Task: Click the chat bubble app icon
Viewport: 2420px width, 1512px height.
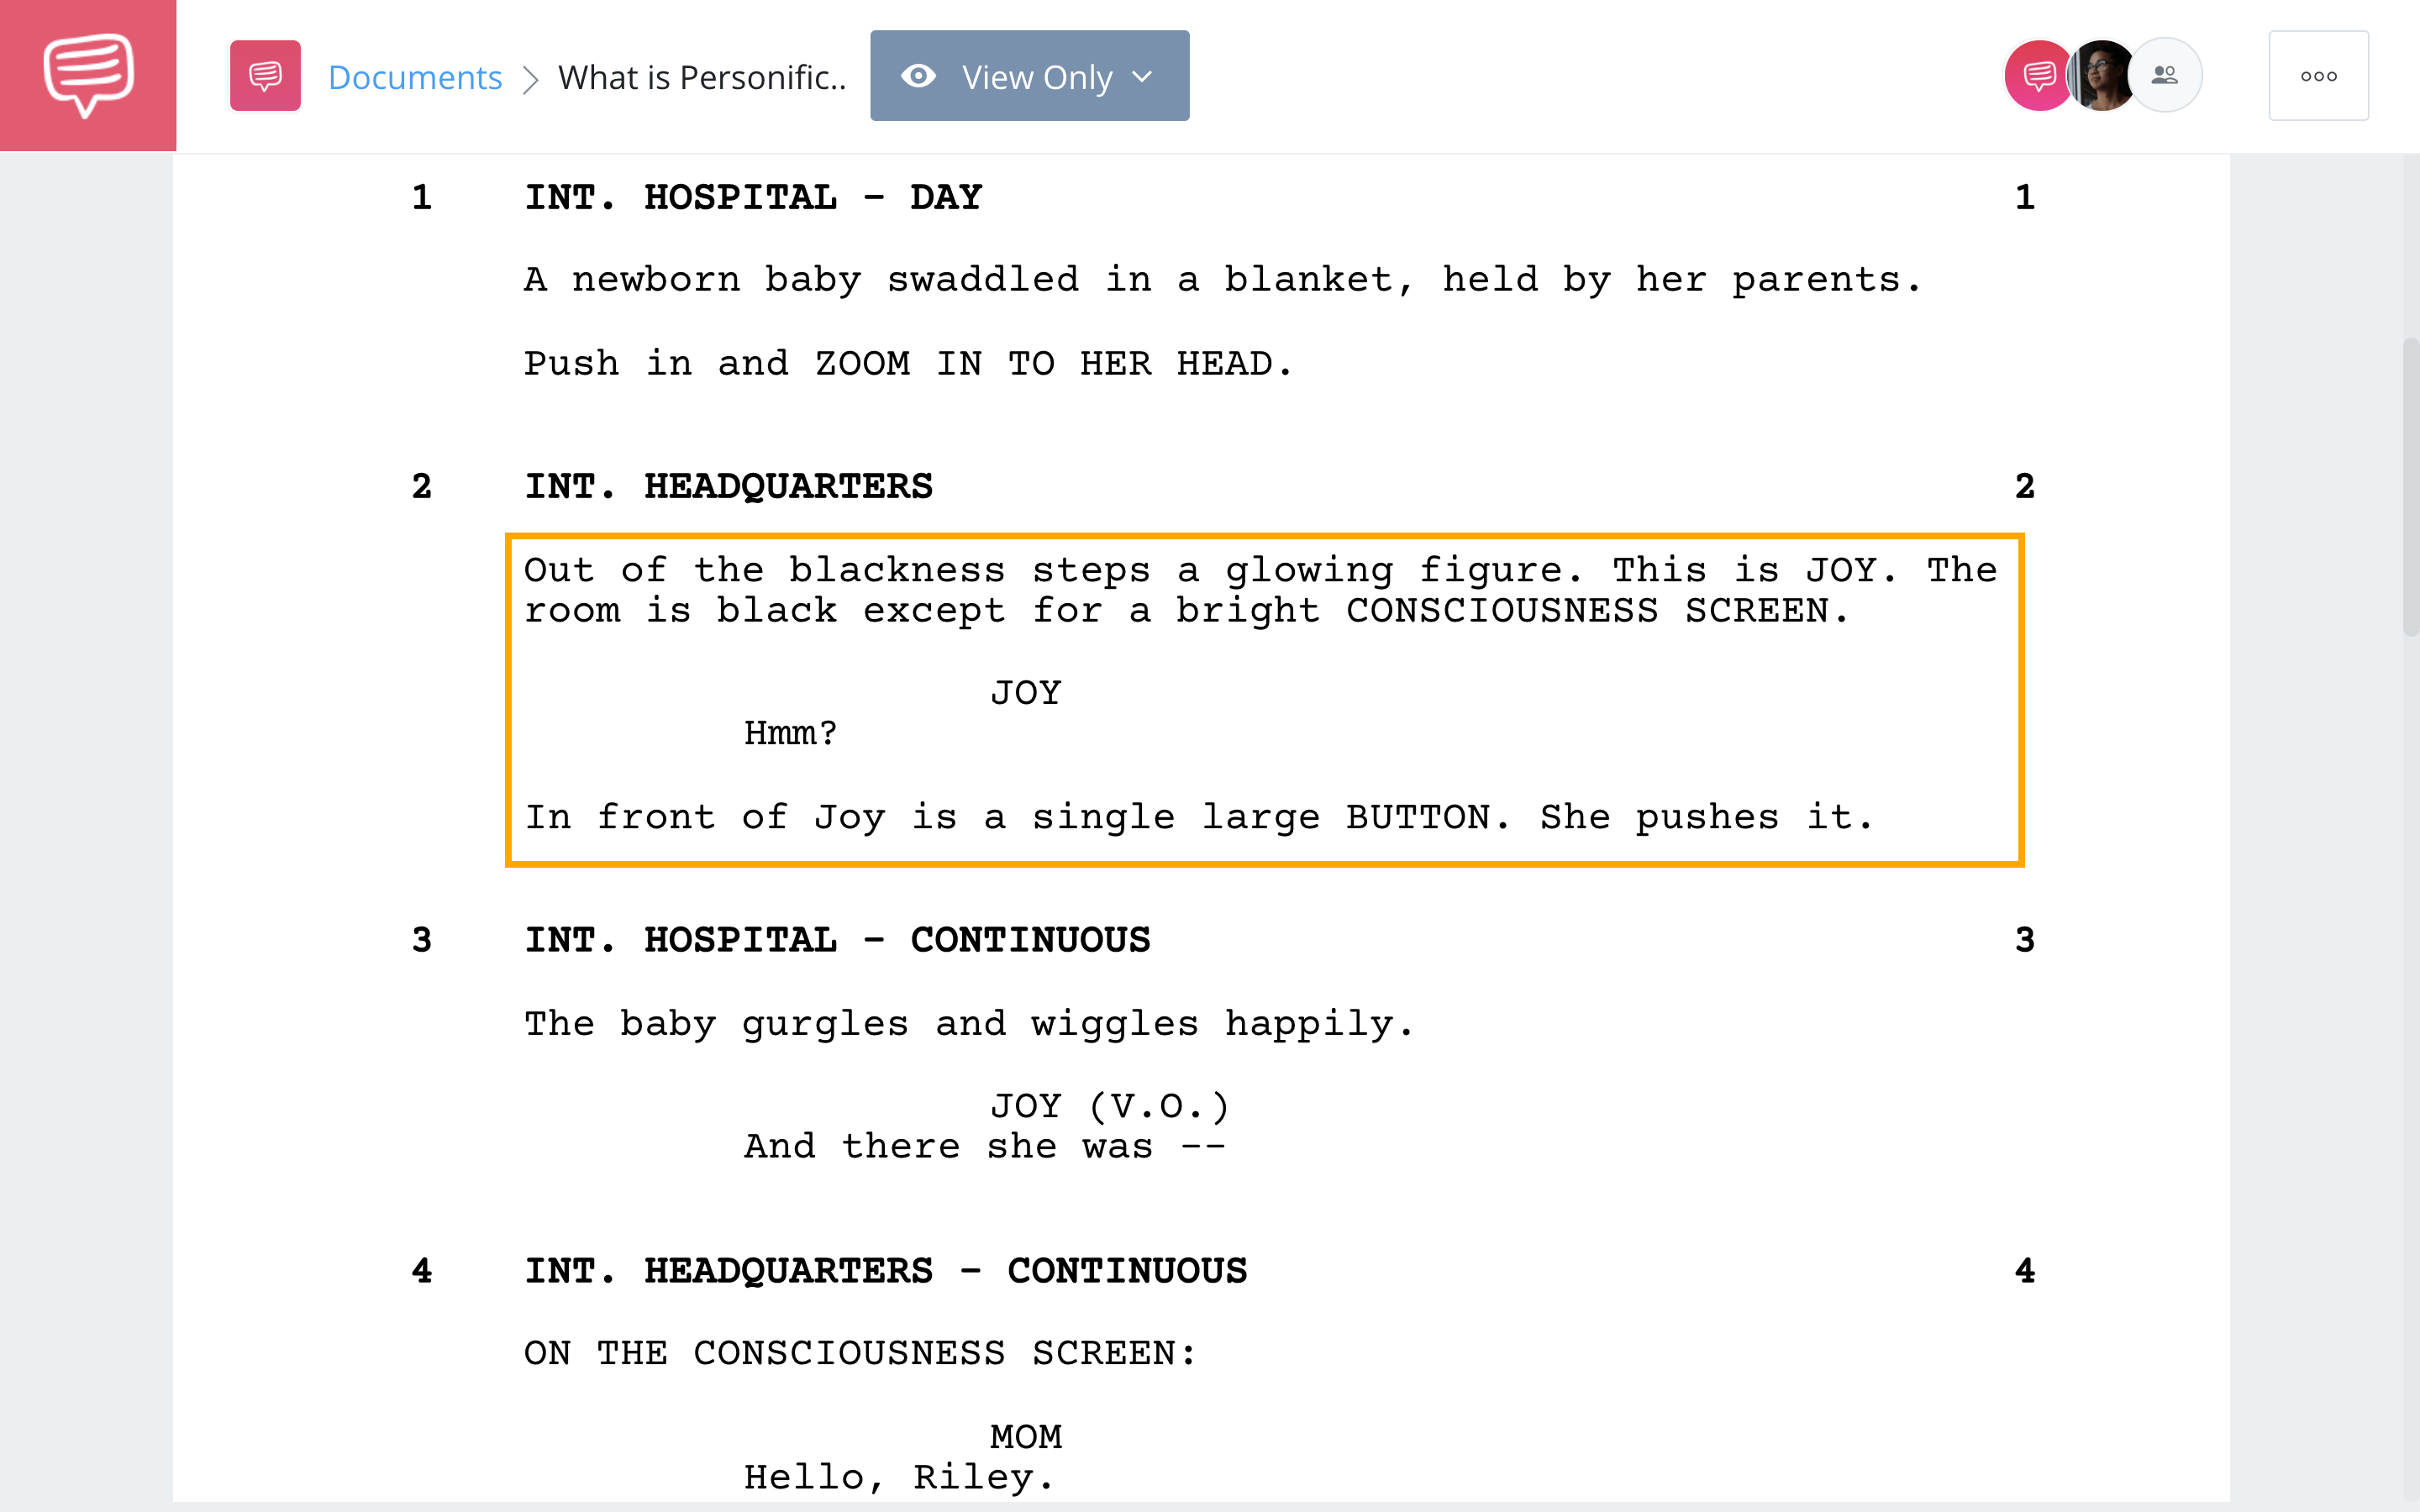Action: [89, 75]
